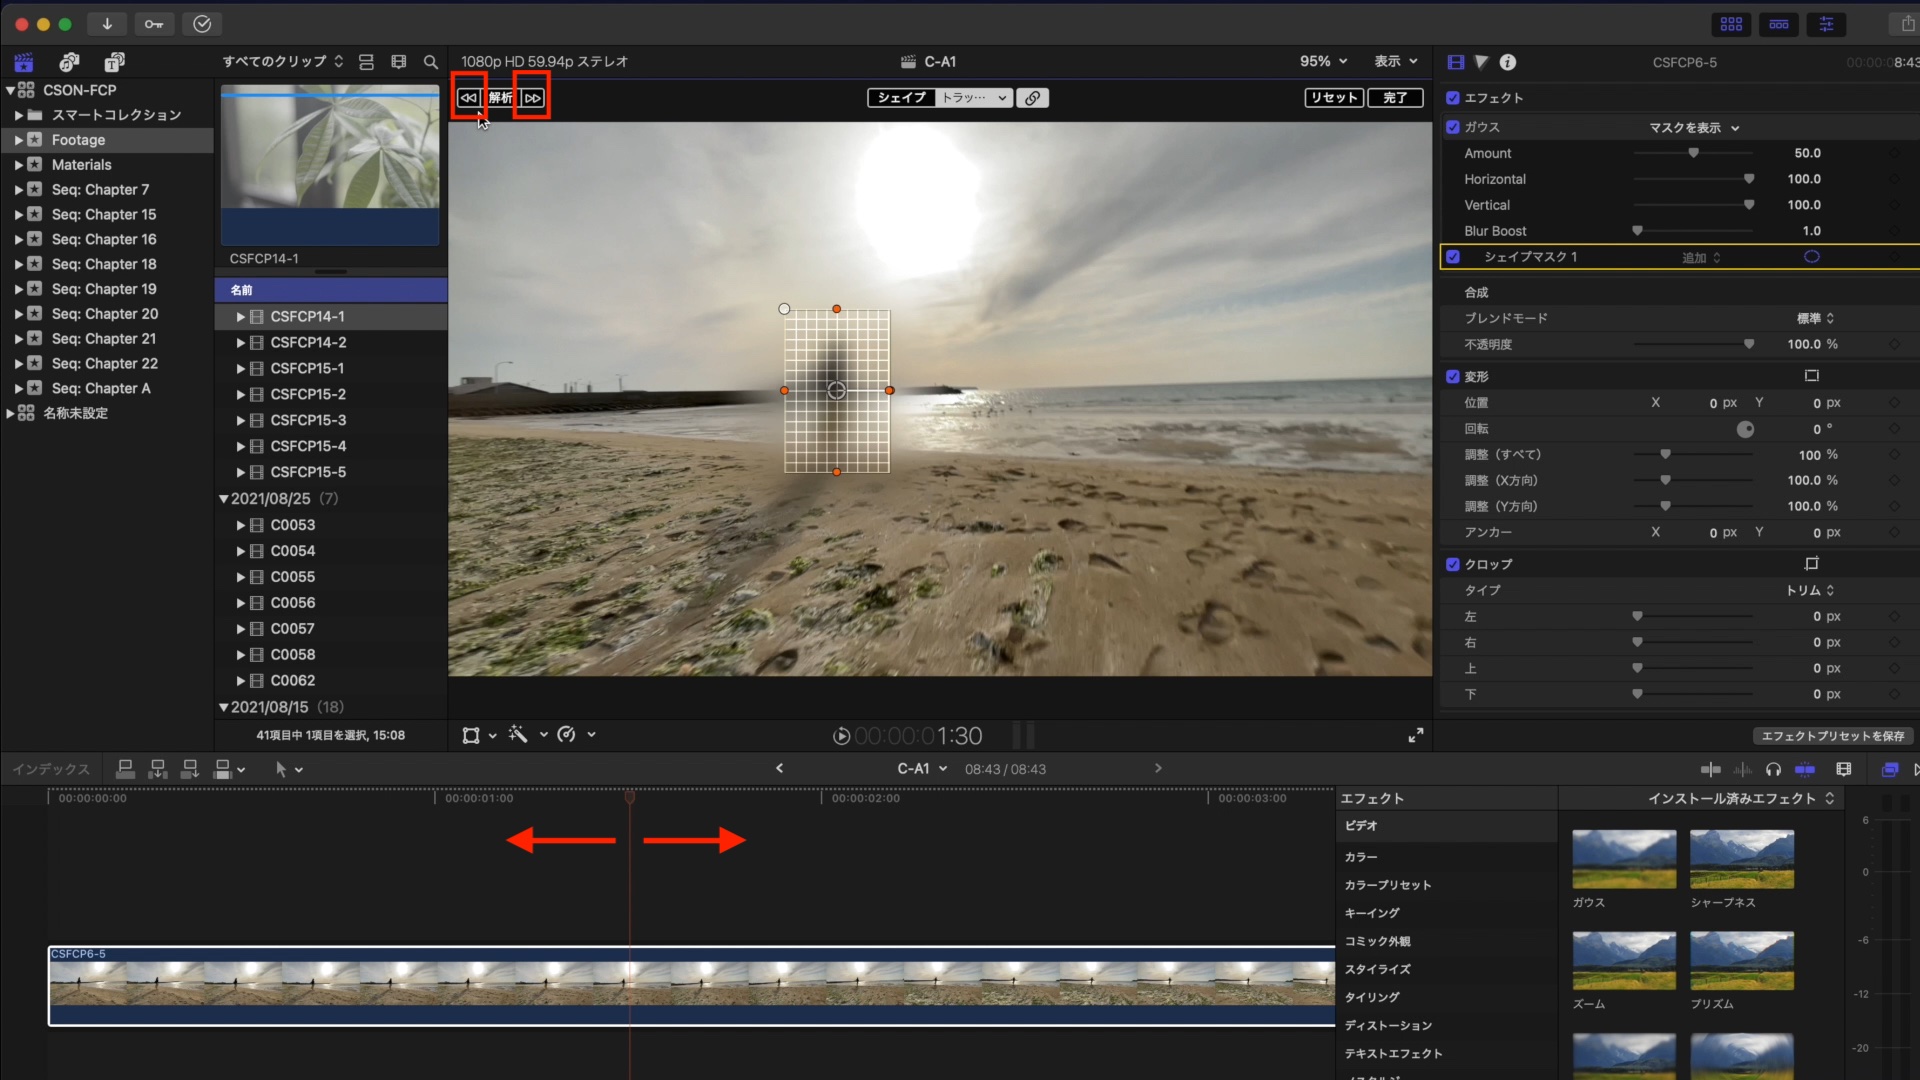Click the リセット button
The image size is (1920, 1080).
tap(1334, 97)
